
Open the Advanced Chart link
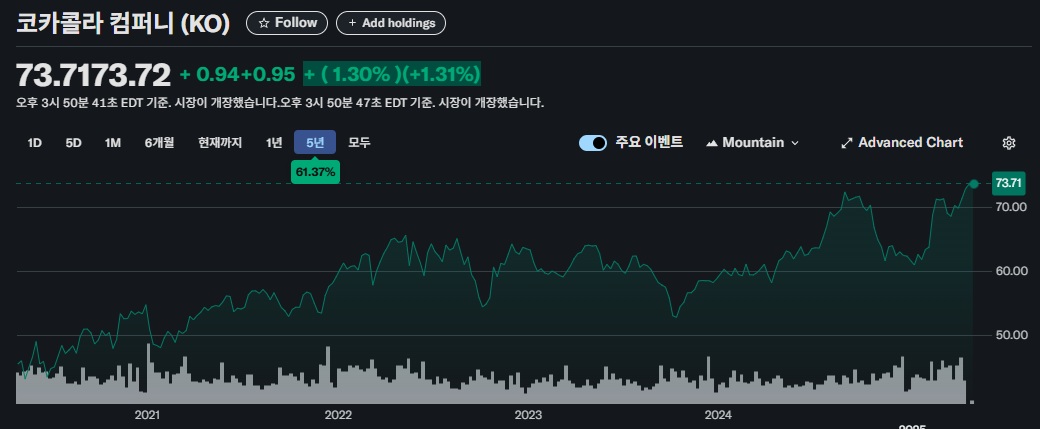pos(902,143)
